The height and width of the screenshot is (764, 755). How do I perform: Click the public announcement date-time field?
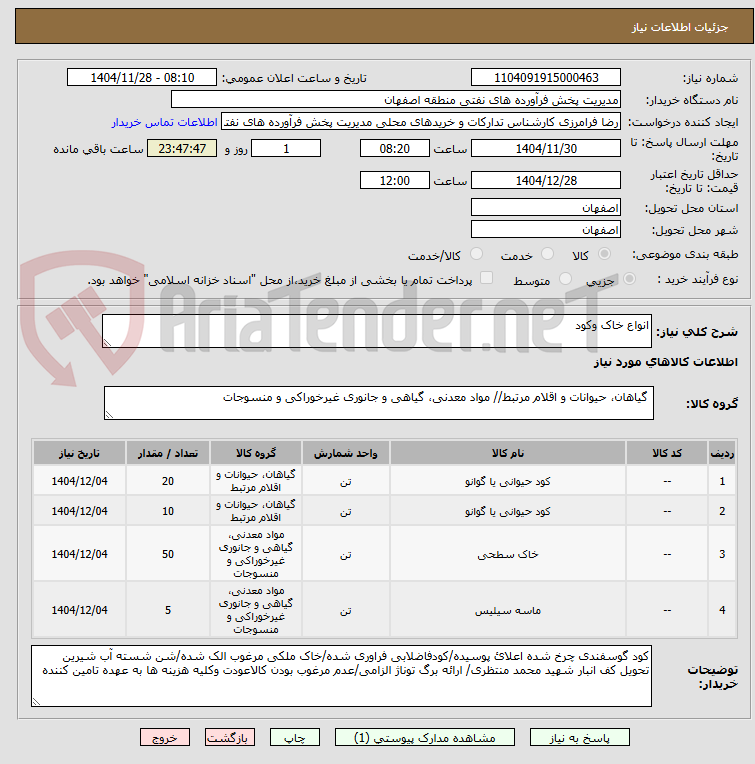[x=142, y=77]
